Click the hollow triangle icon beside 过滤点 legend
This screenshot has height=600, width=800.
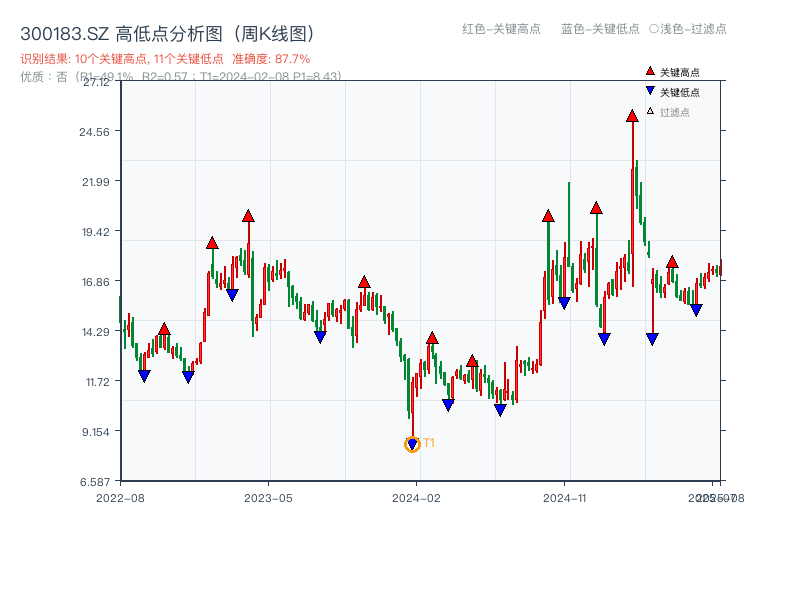pos(650,111)
